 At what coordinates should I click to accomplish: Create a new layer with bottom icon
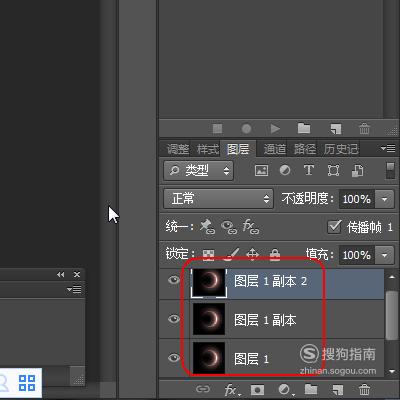tap(337, 389)
